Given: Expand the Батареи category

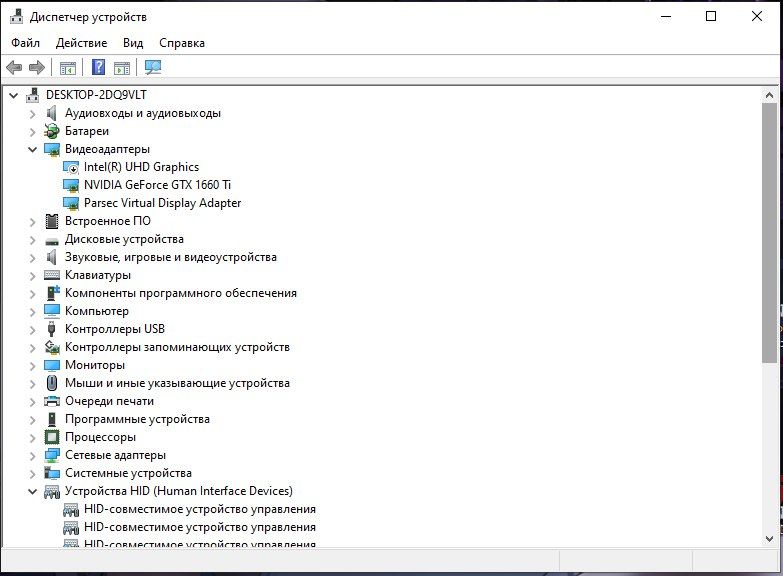Looking at the screenshot, I should click(x=32, y=132).
